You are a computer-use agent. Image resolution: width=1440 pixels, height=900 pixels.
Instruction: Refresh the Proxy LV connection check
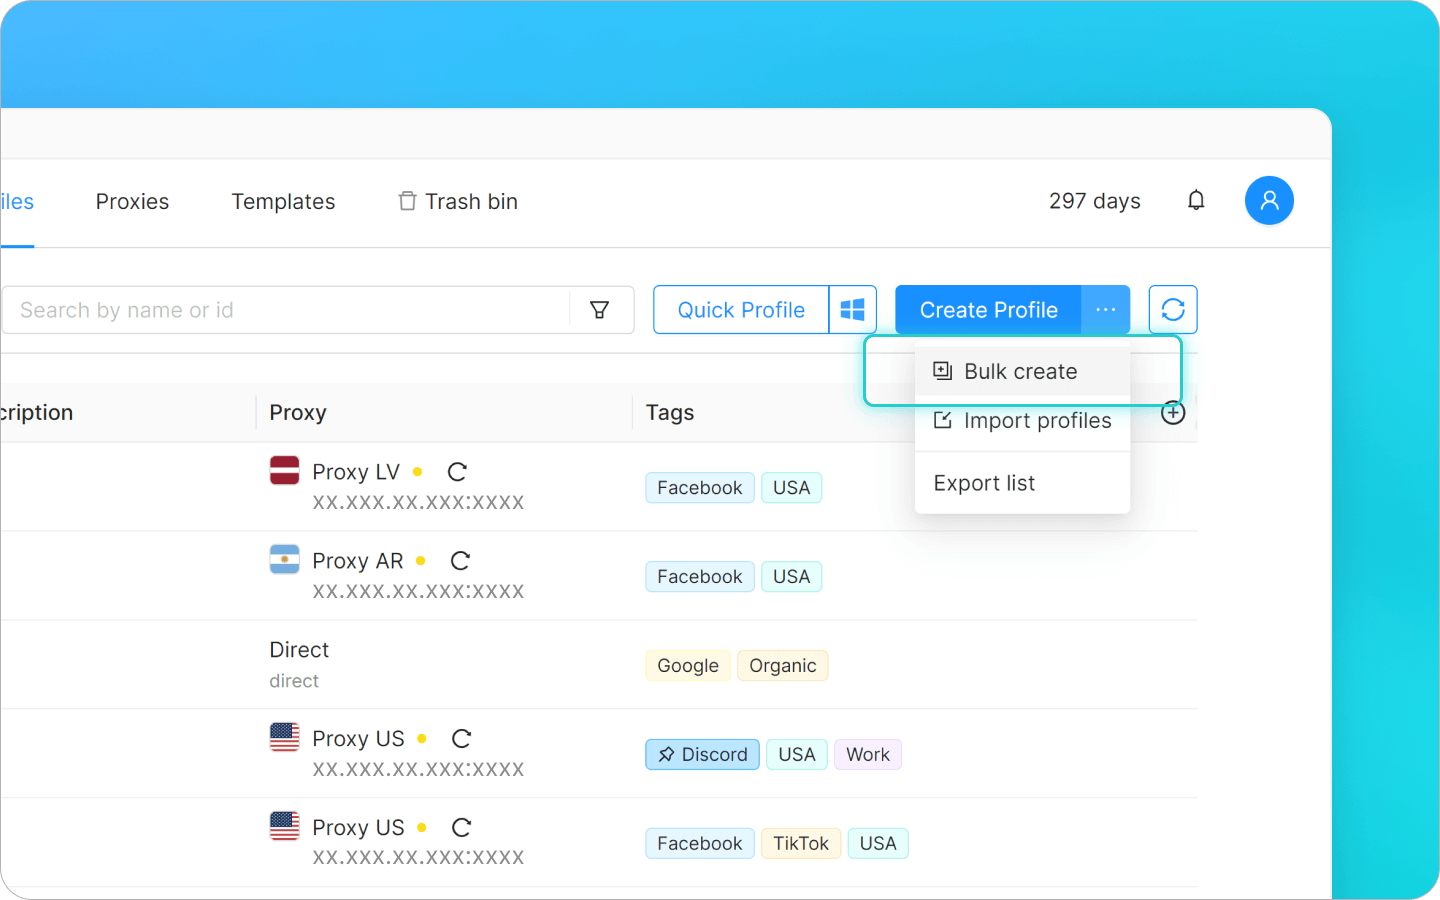pyautogui.click(x=457, y=471)
